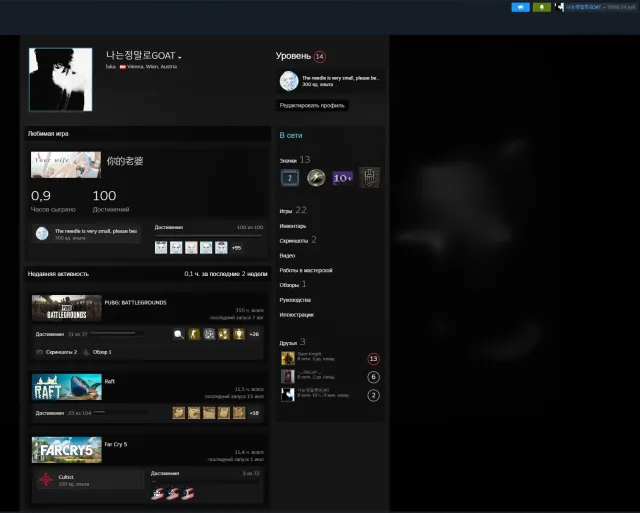Open Far Cry 5 title link
The image size is (640, 513).
click(x=116, y=444)
